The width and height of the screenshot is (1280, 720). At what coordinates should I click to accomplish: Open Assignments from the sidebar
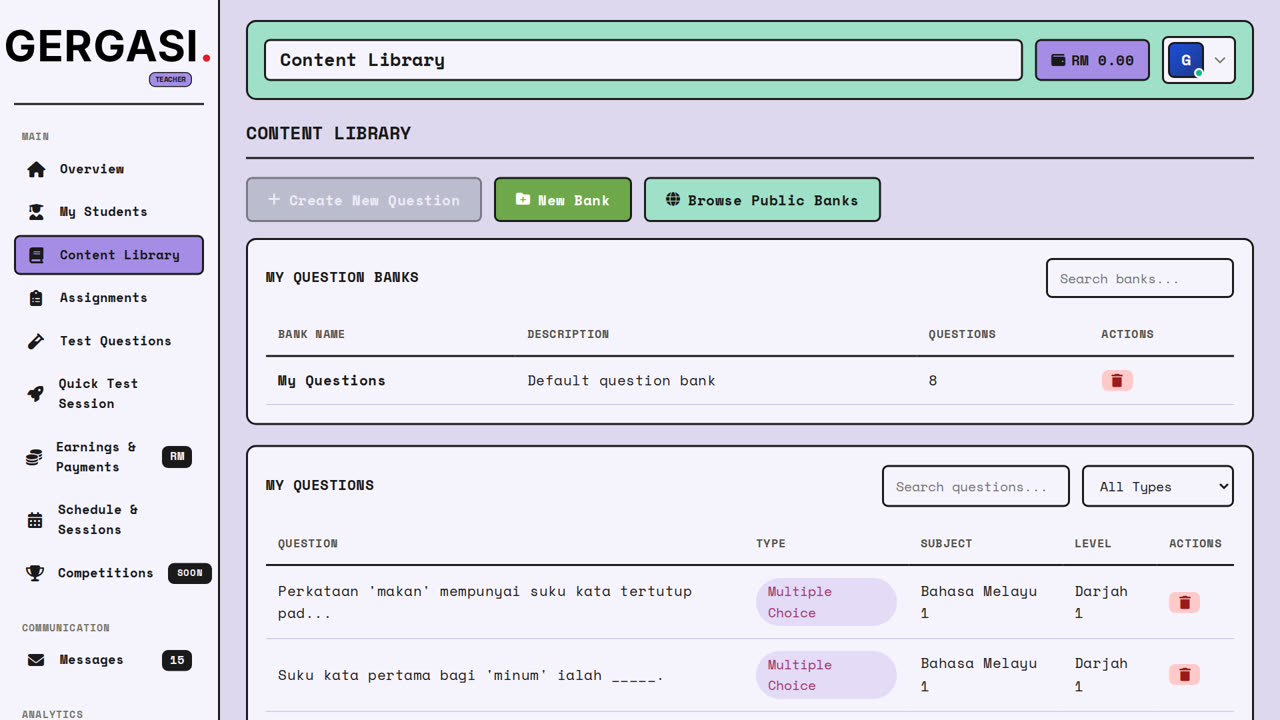tap(109, 298)
